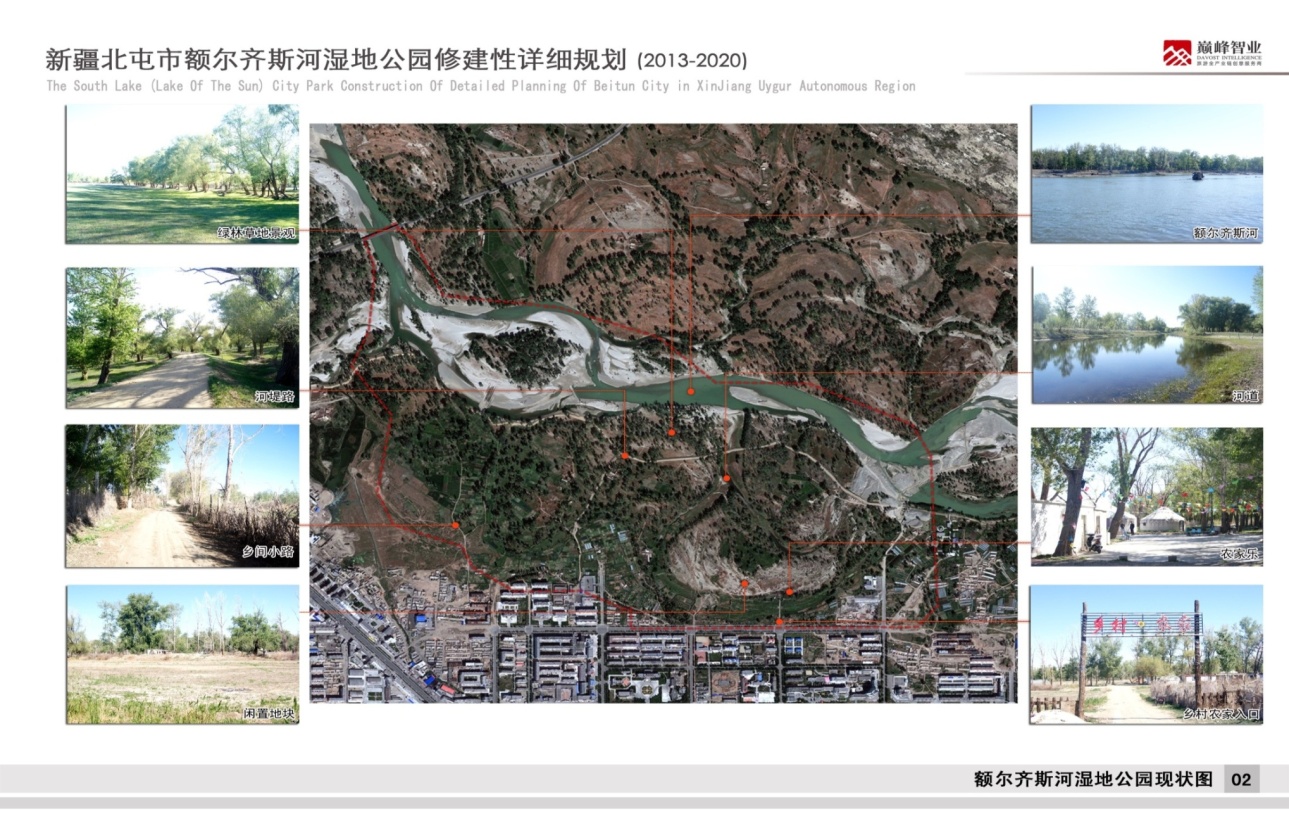Click the 绿林草地景观 caption label

click(x=257, y=234)
